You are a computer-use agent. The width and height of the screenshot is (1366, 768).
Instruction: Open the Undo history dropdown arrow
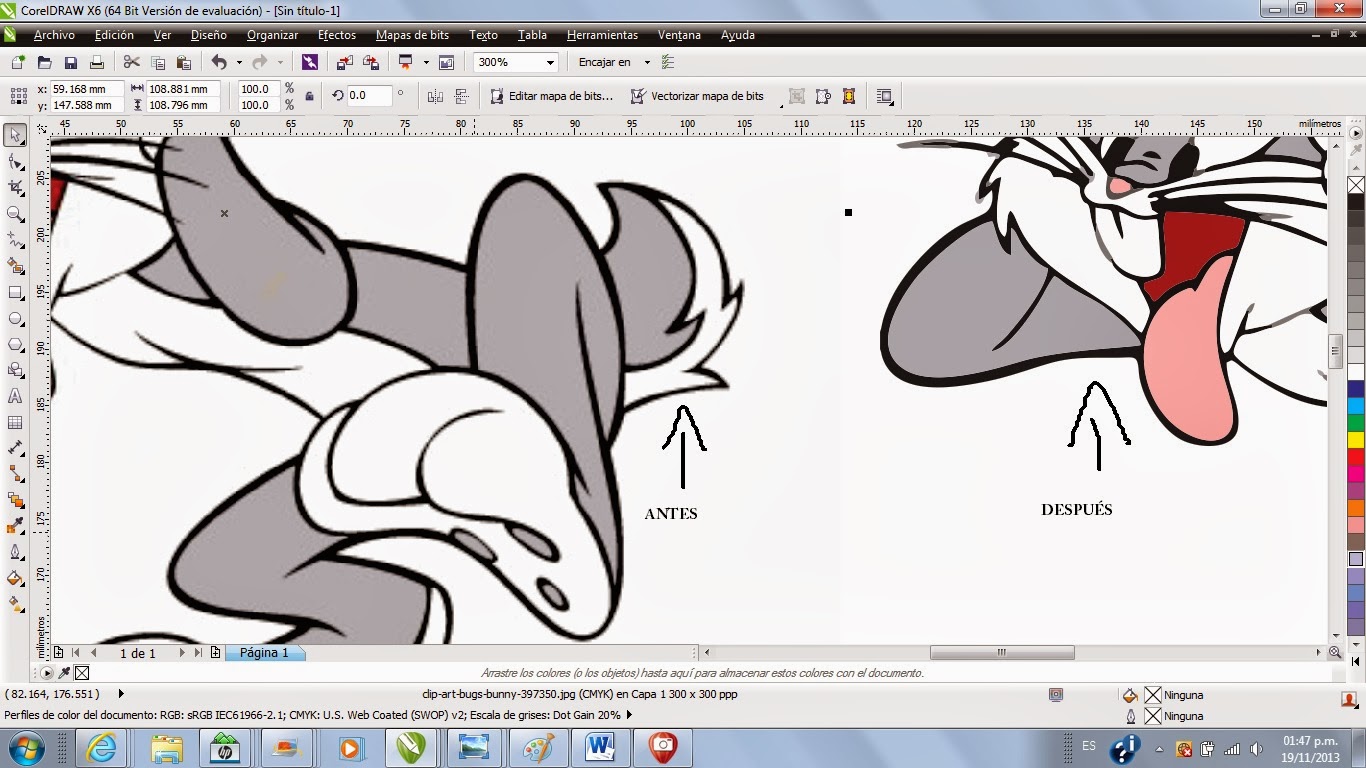(237, 62)
